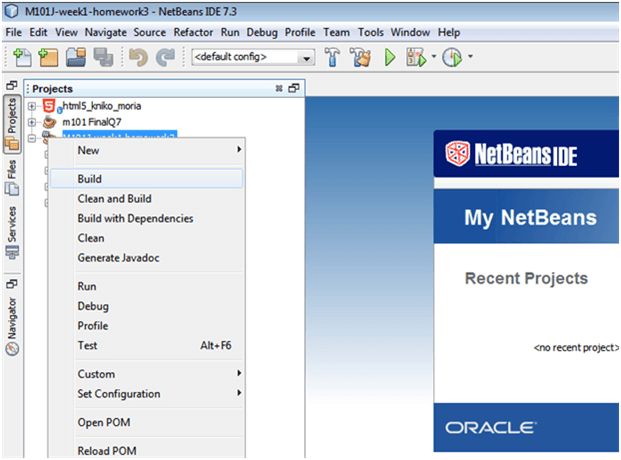Select Build with Dependencies
The height and width of the screenshot is (460, 621).
147,218
